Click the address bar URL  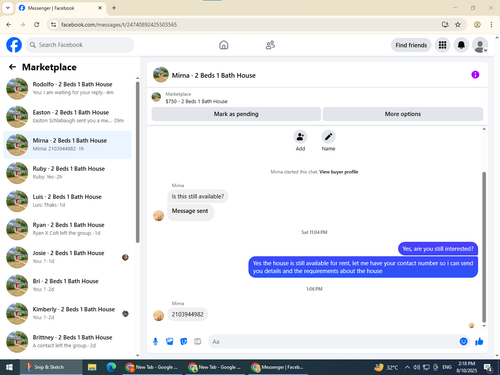point(119,25)
